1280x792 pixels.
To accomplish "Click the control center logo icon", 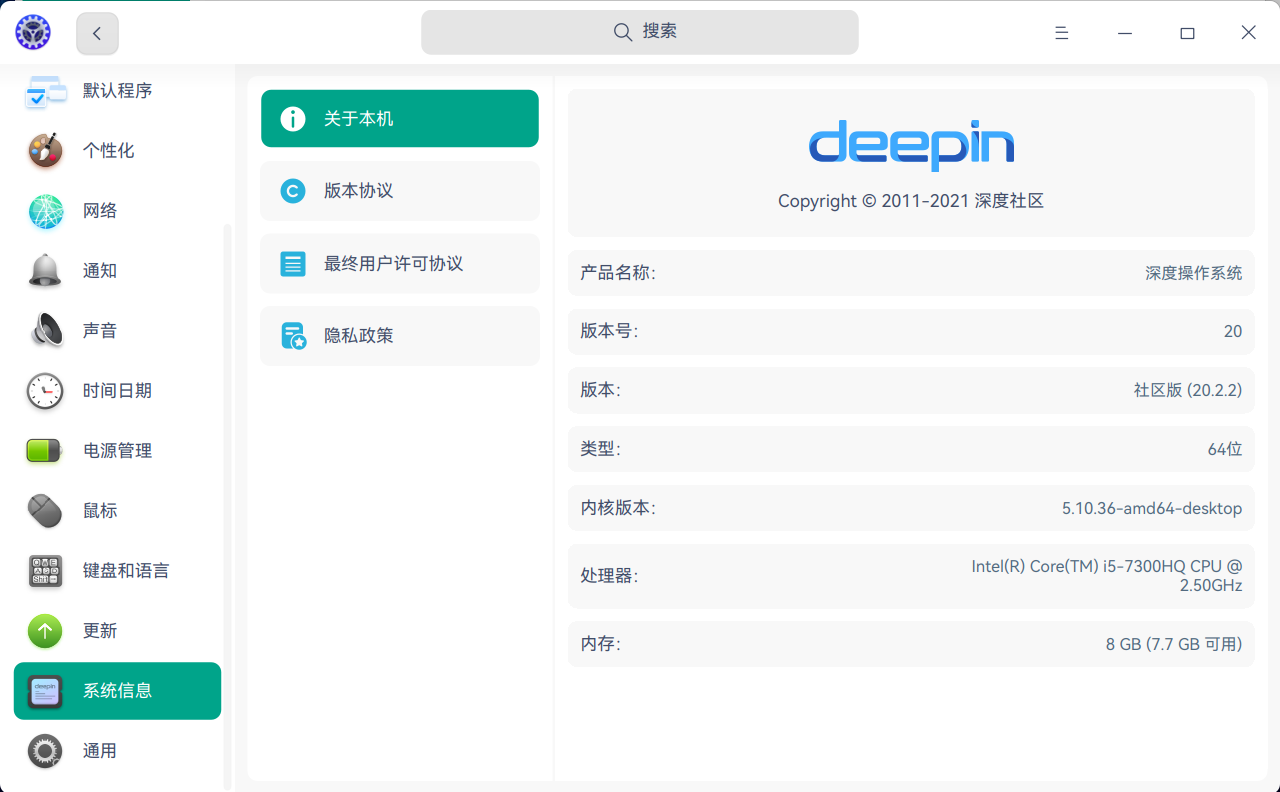I will [x=33, y=33].
